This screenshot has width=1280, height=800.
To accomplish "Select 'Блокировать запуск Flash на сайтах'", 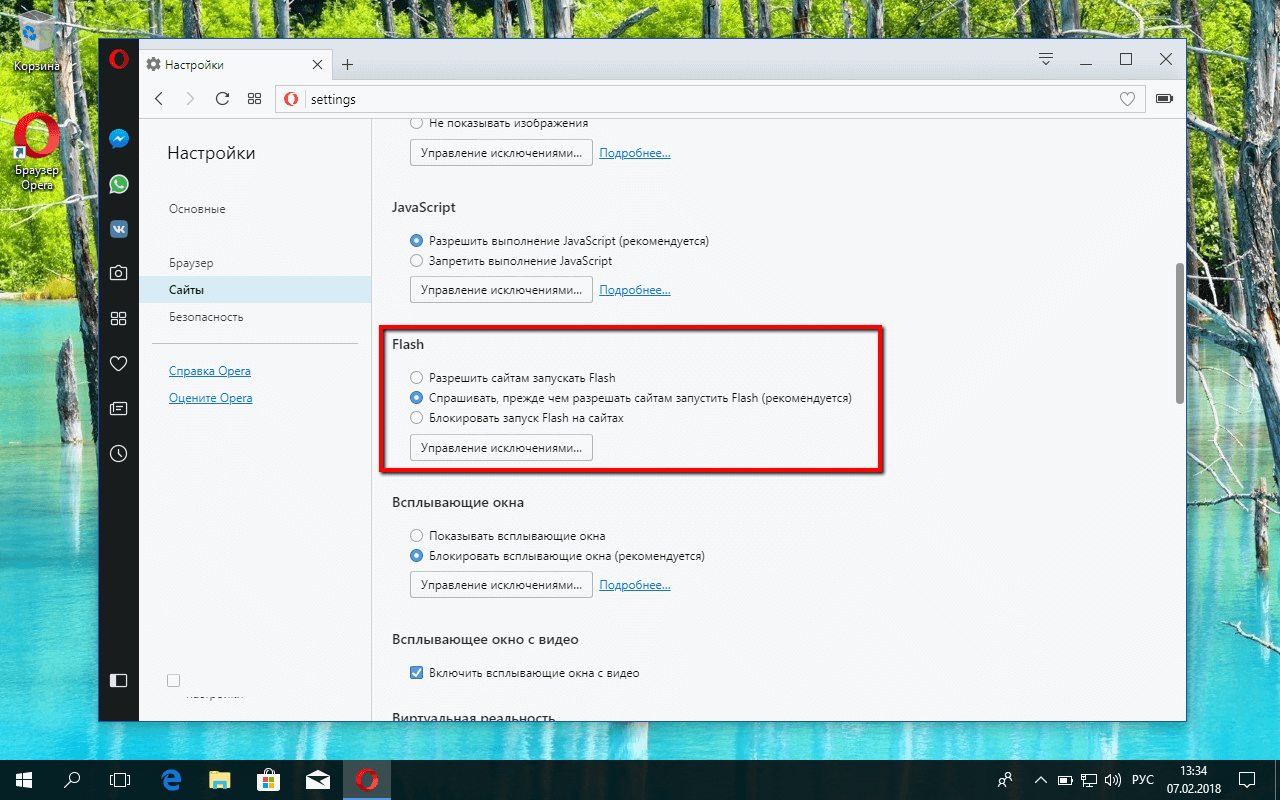I will click(x=416, y=417).
